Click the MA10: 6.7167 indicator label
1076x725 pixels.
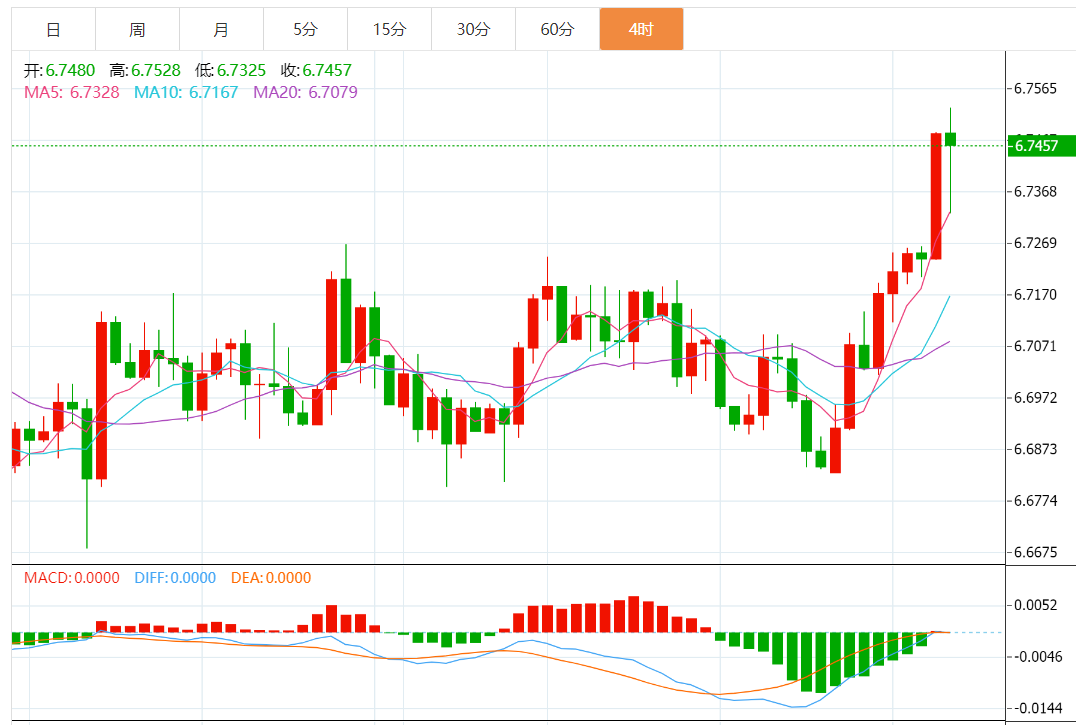[x=186, y=92]
